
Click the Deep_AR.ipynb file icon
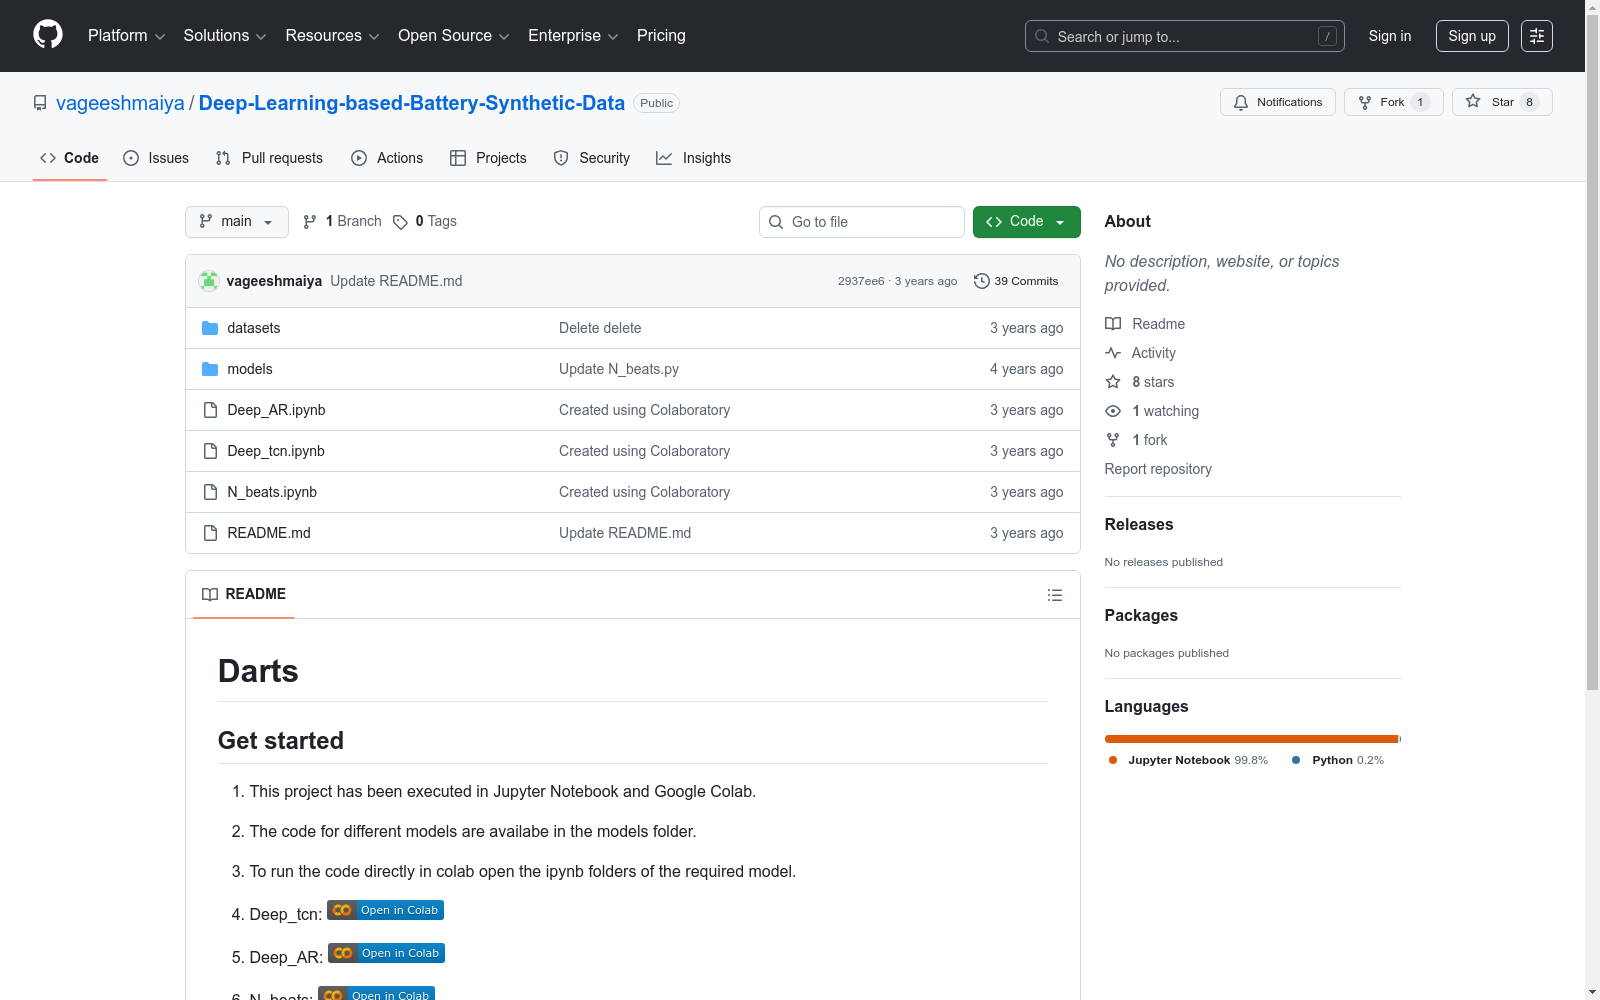pyautogui.click(x=210, y=410)
